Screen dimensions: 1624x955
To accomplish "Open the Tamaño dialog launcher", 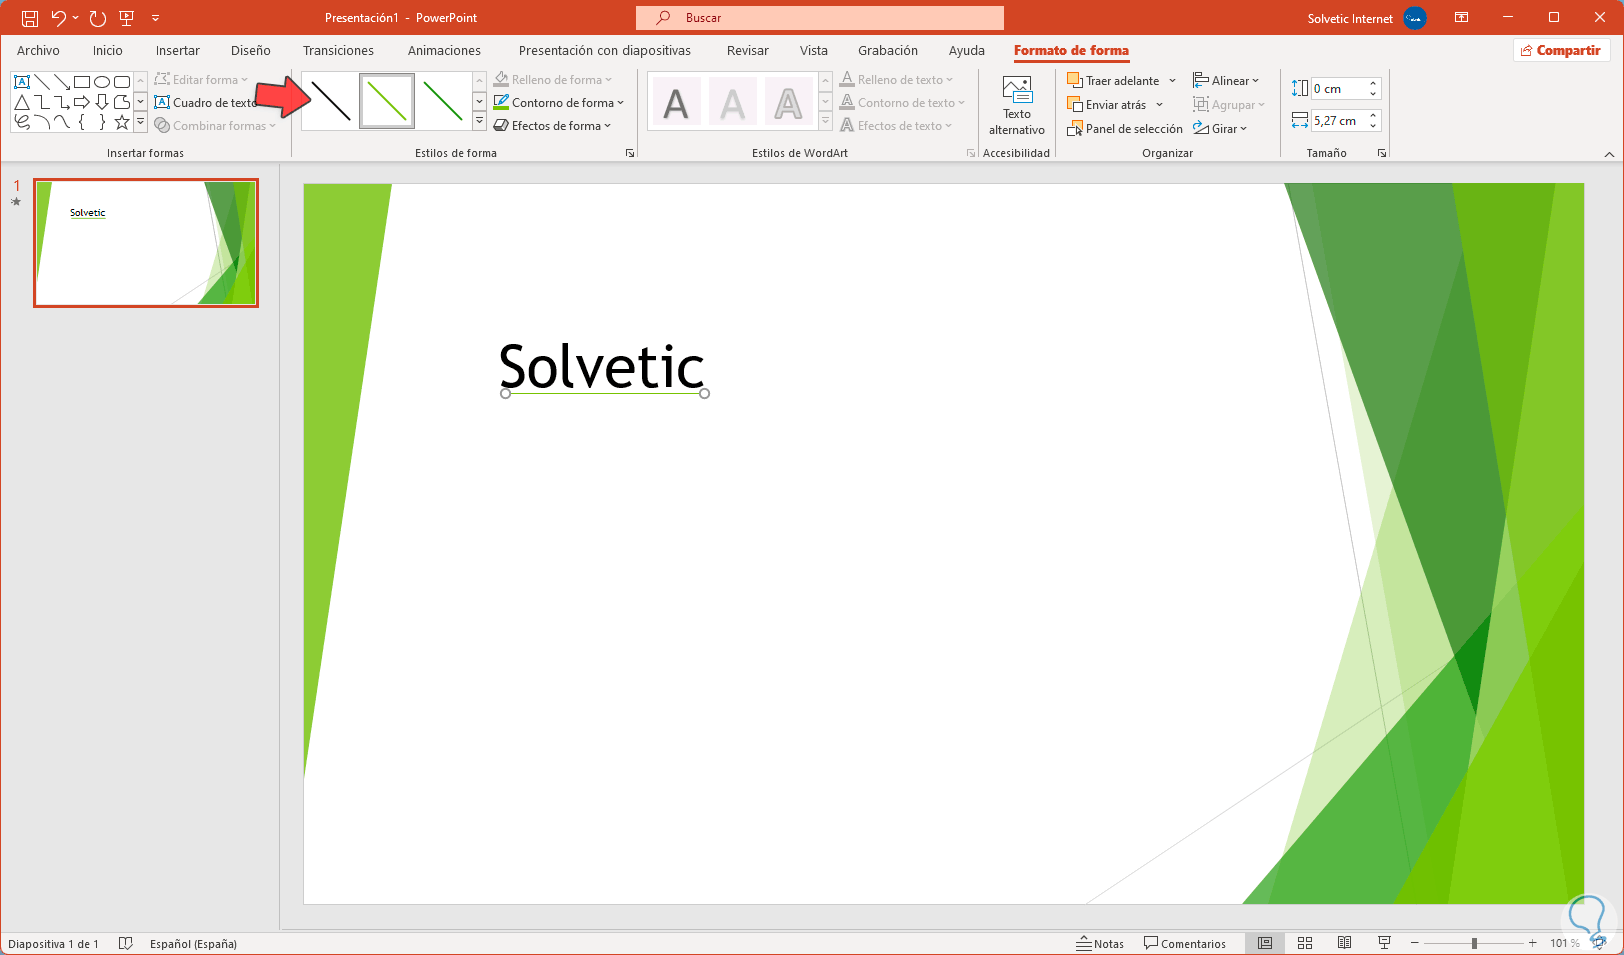I will (x=1382, y=153).
